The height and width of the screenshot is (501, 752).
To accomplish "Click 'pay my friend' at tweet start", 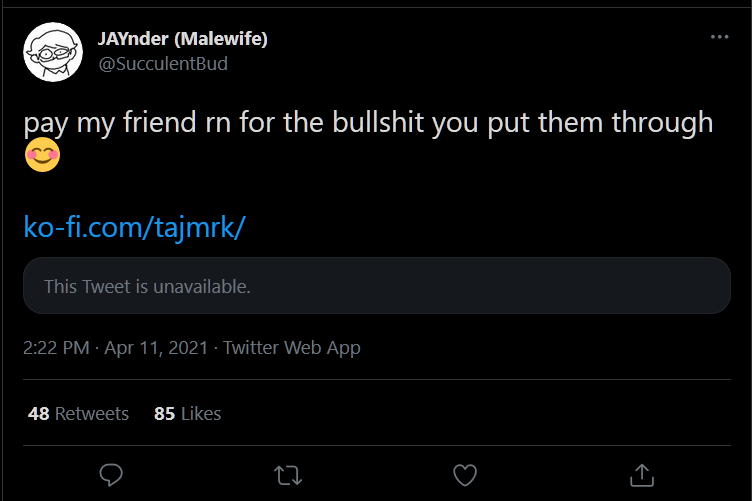I will click(110, 123).
